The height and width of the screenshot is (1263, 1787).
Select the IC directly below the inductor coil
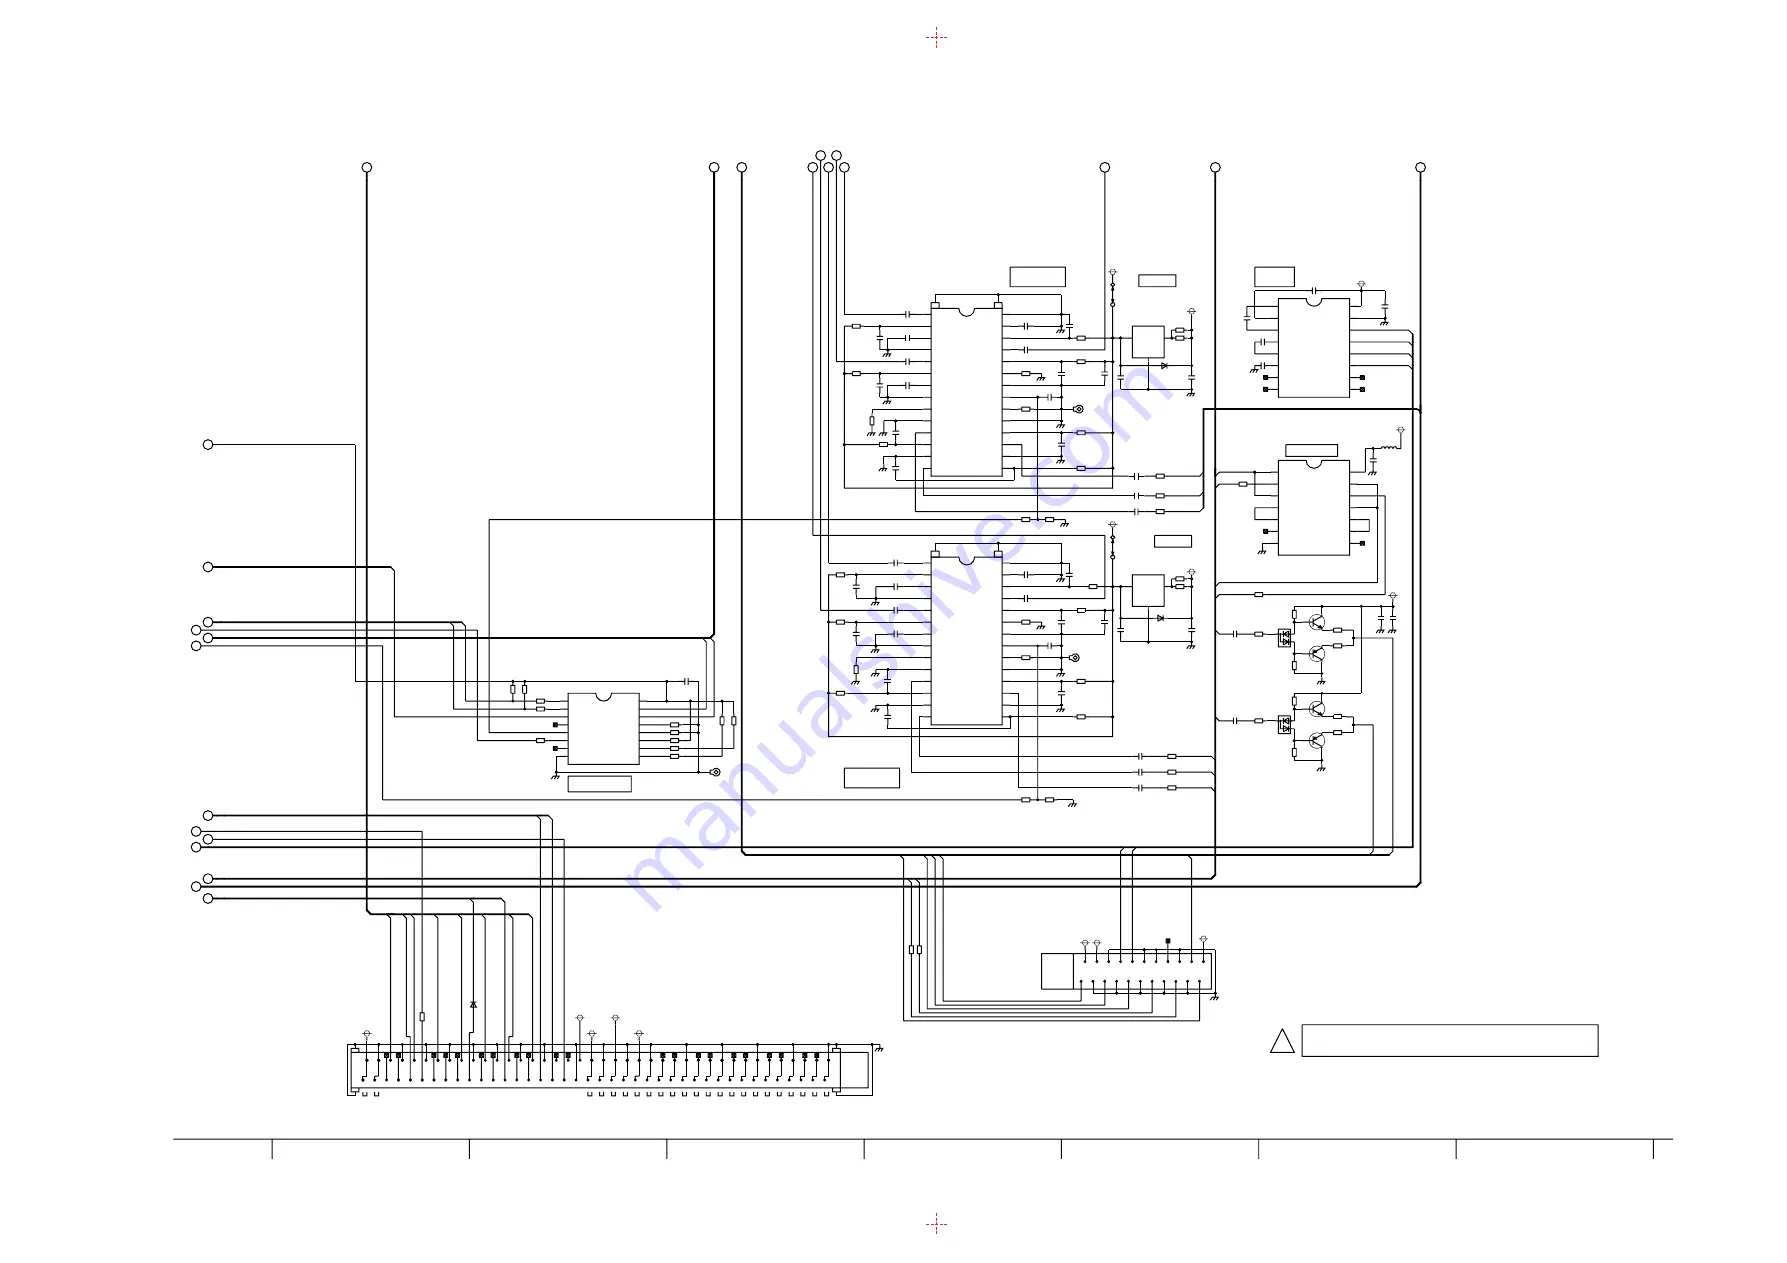coord(1314,507)
